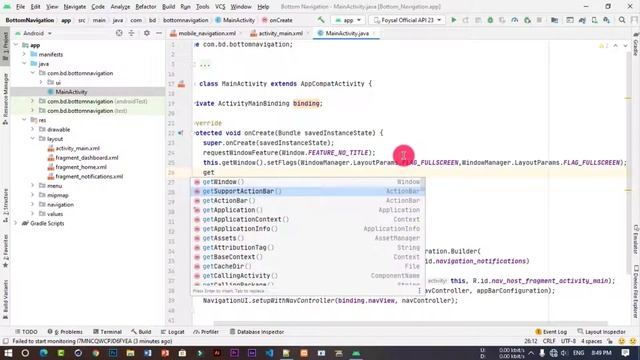This screenshot has height=360, width=640.
Task: Expand the navigation folder
Action: (x=33, y=204)
